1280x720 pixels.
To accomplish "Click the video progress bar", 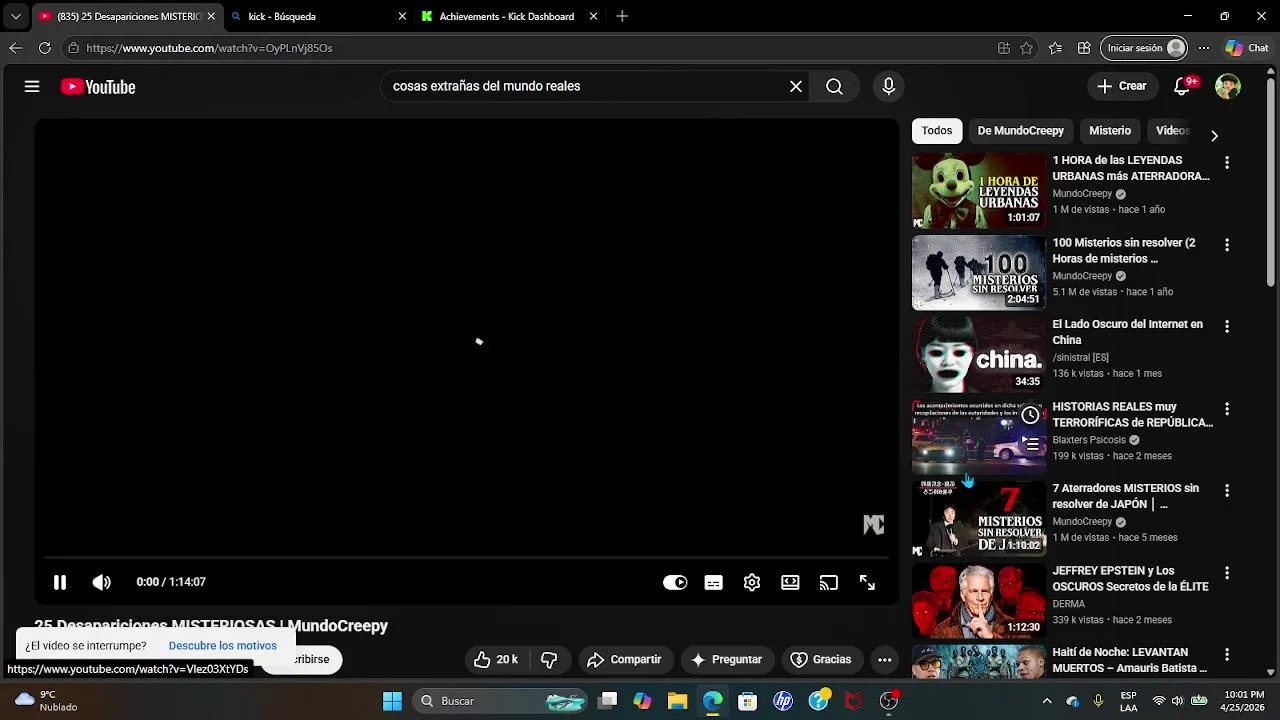I will click(x=467, y=558).
